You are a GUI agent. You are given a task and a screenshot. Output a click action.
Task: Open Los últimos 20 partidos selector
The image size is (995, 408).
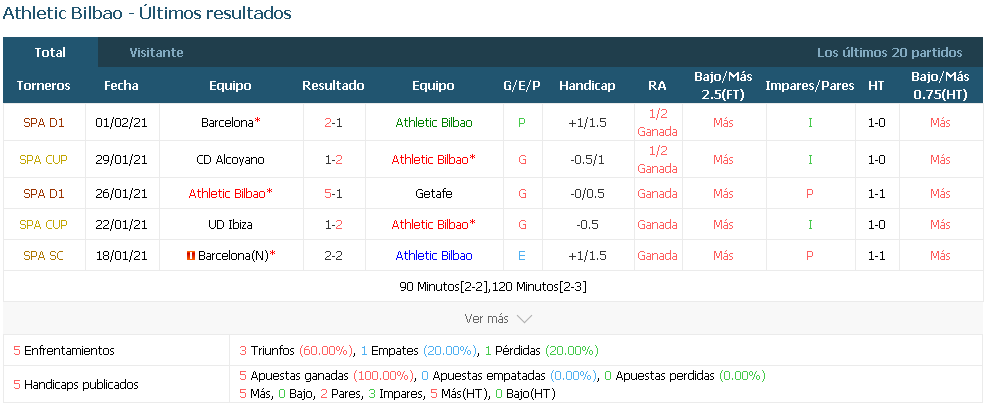click(x=889, y=53)
